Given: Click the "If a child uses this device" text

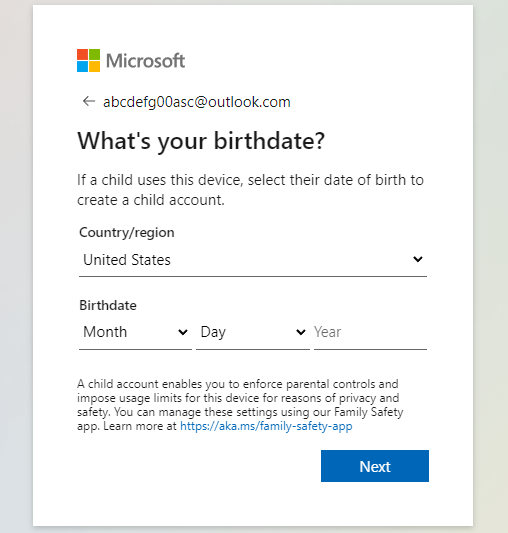Looking at the screenshot, I should tap(250, 190).
